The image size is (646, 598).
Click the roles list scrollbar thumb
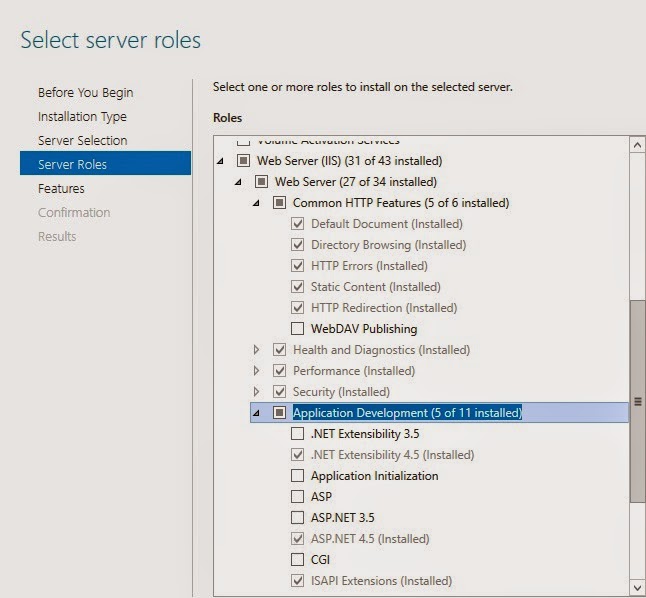click(x=638, y=401)
